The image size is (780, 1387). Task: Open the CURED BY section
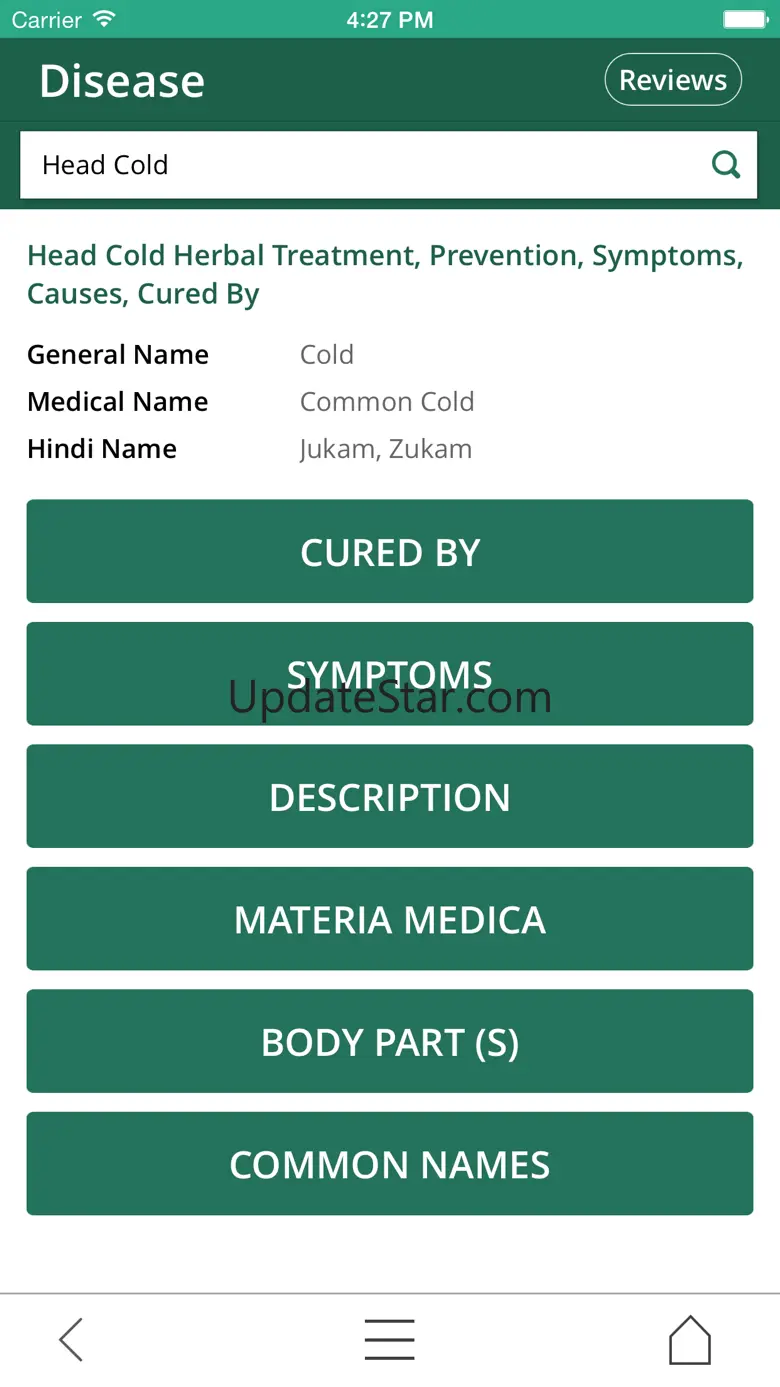(390, 552)
